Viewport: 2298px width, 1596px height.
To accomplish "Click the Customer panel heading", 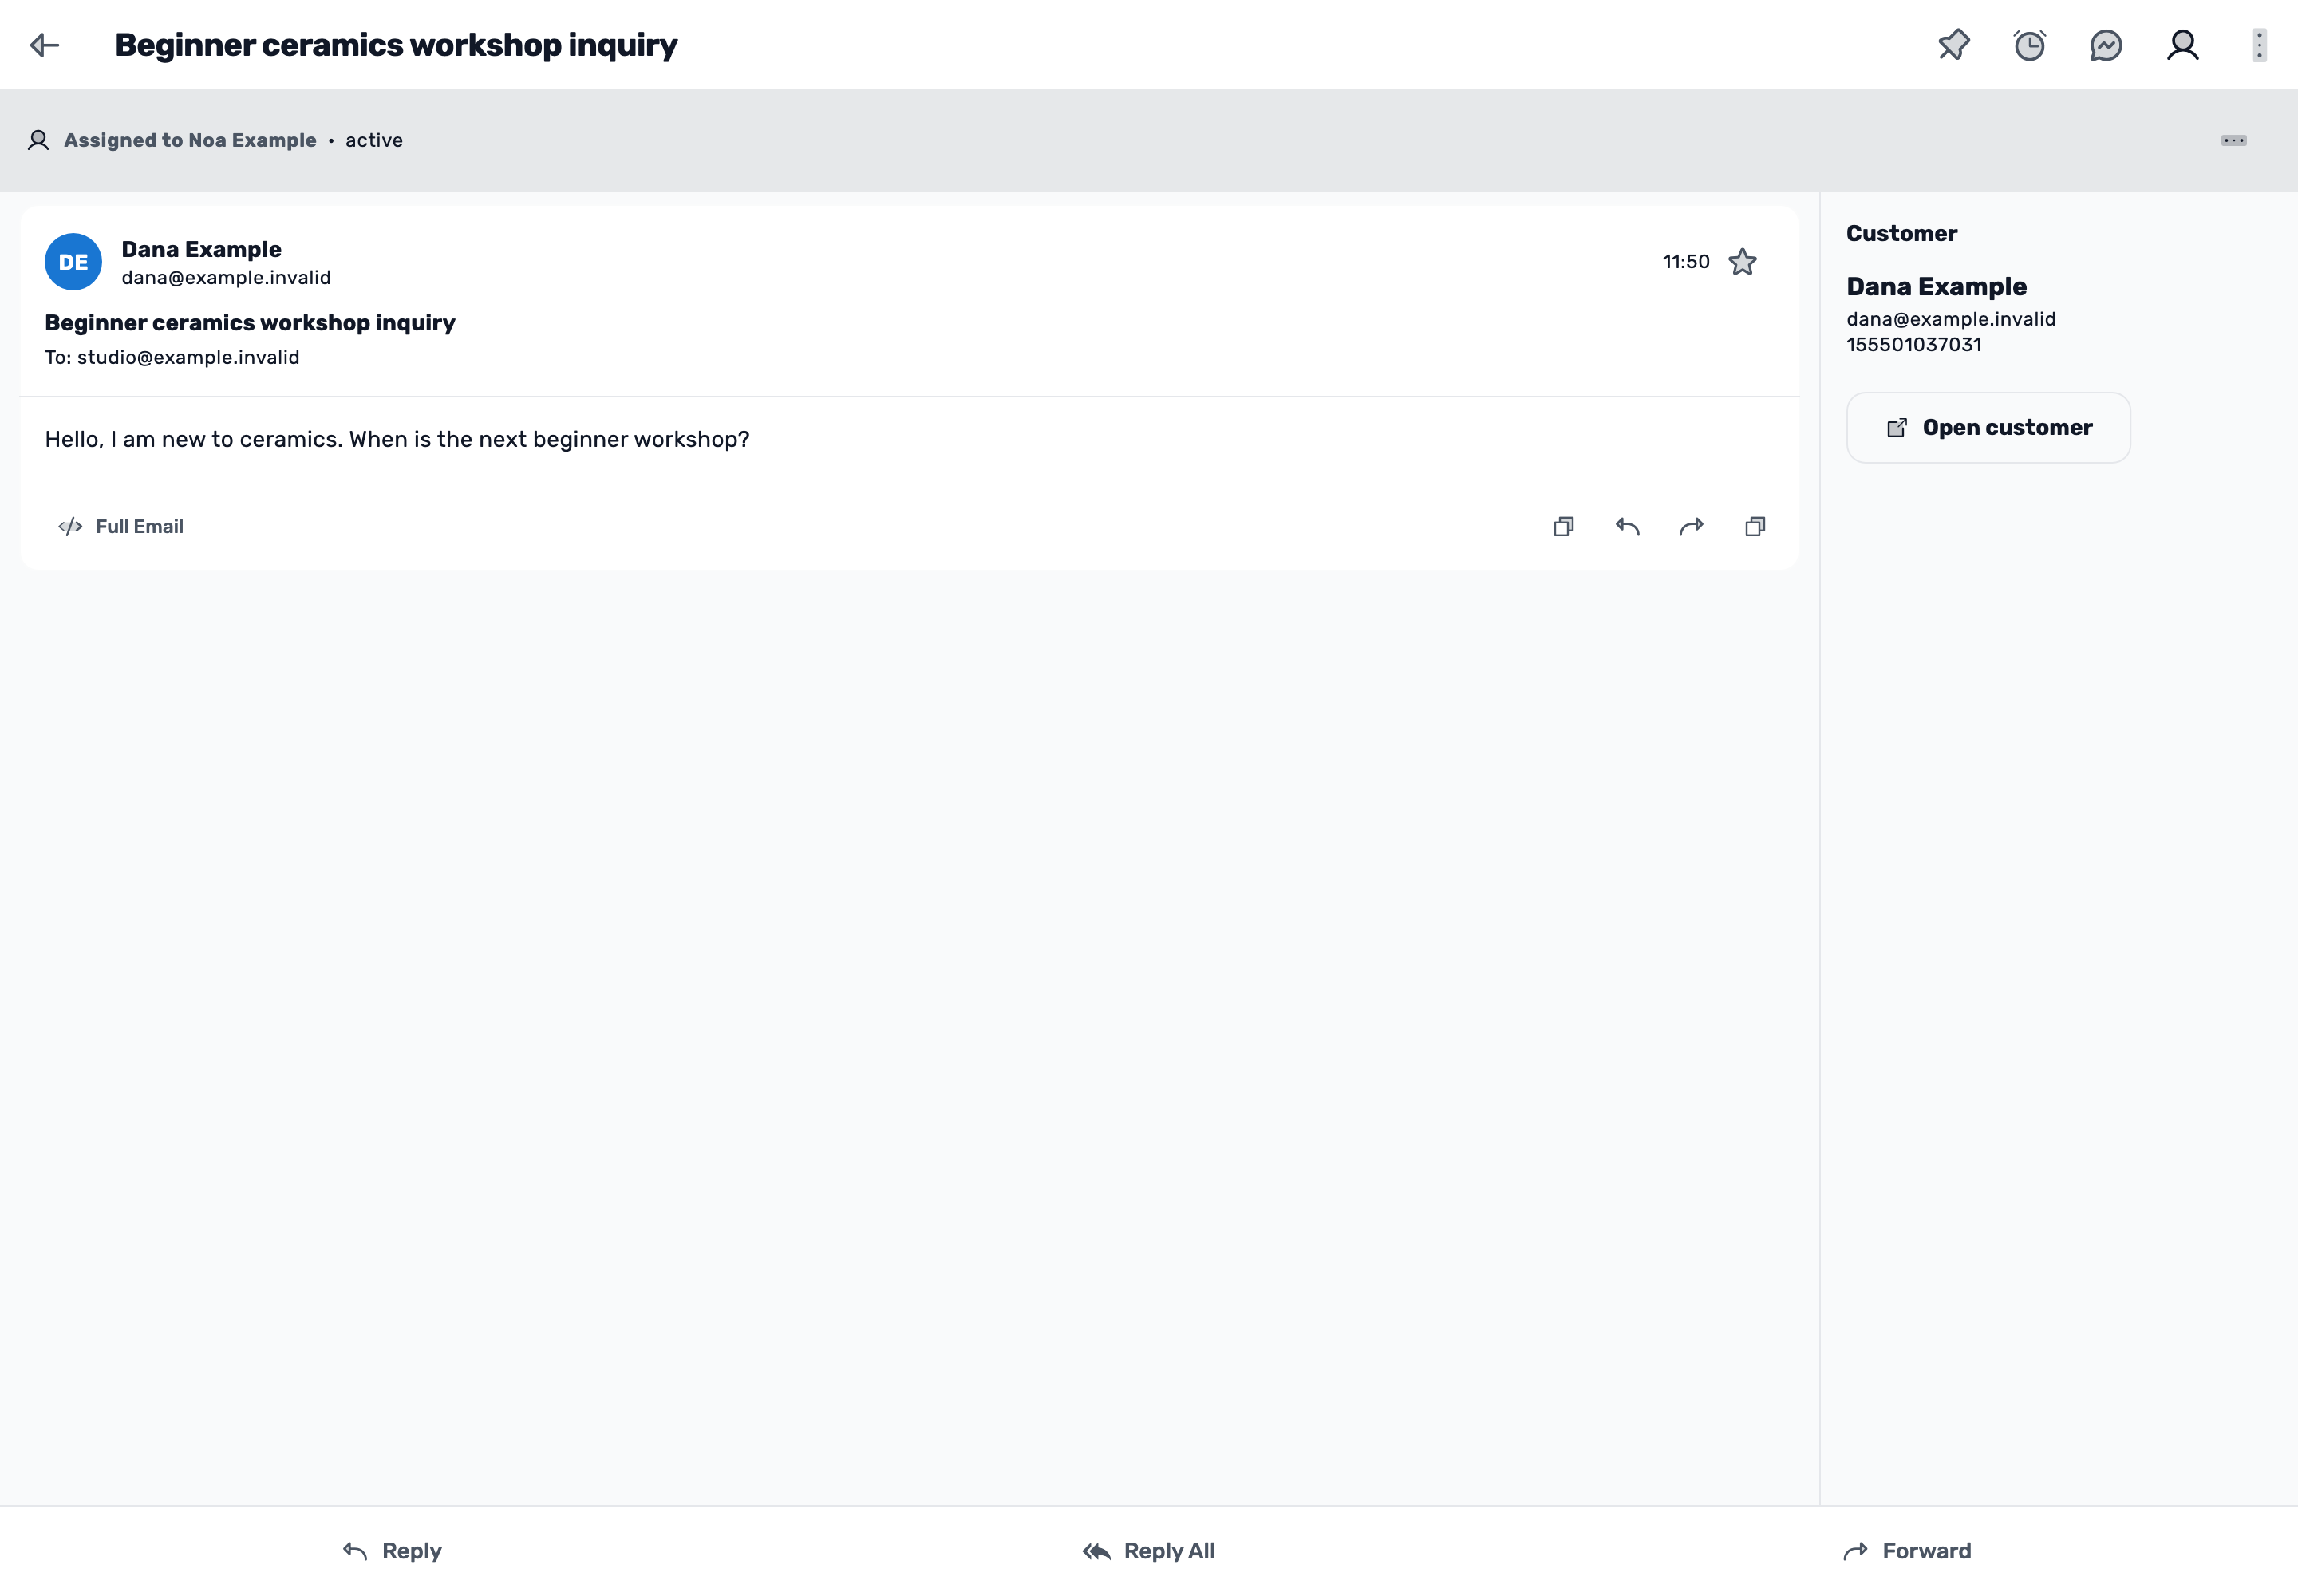I will tap(1901, 233).
